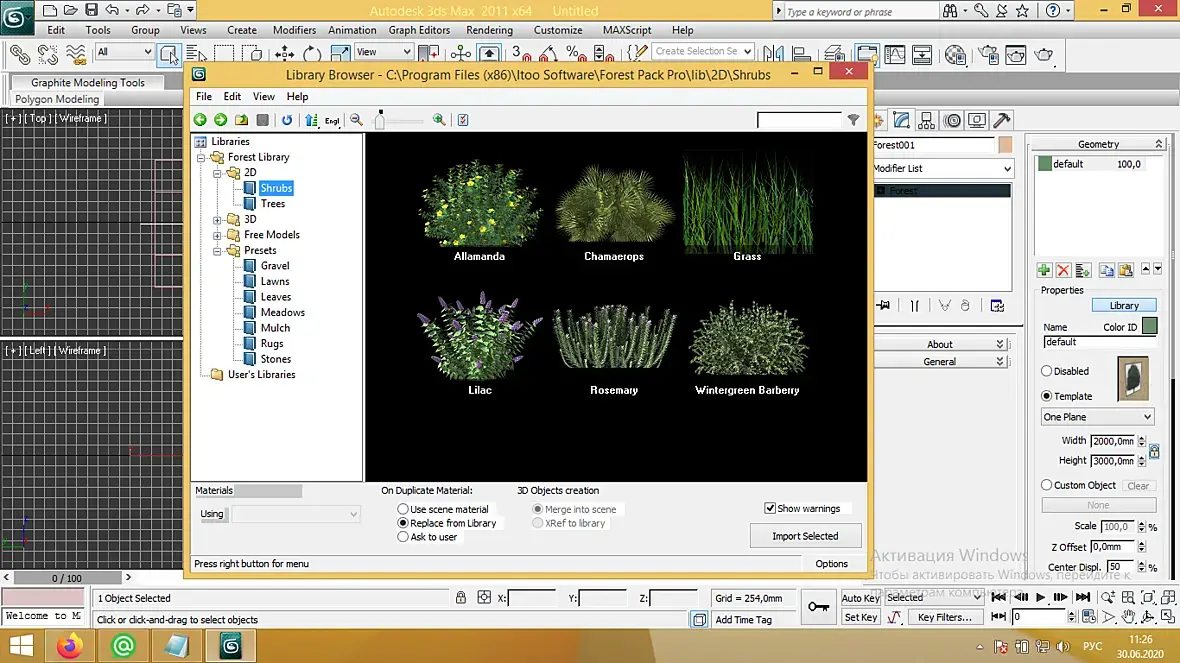1180x663 pixels.
Task: Click the refresh icon in Library Browser toolbar
Action: (x=287, y=120)
